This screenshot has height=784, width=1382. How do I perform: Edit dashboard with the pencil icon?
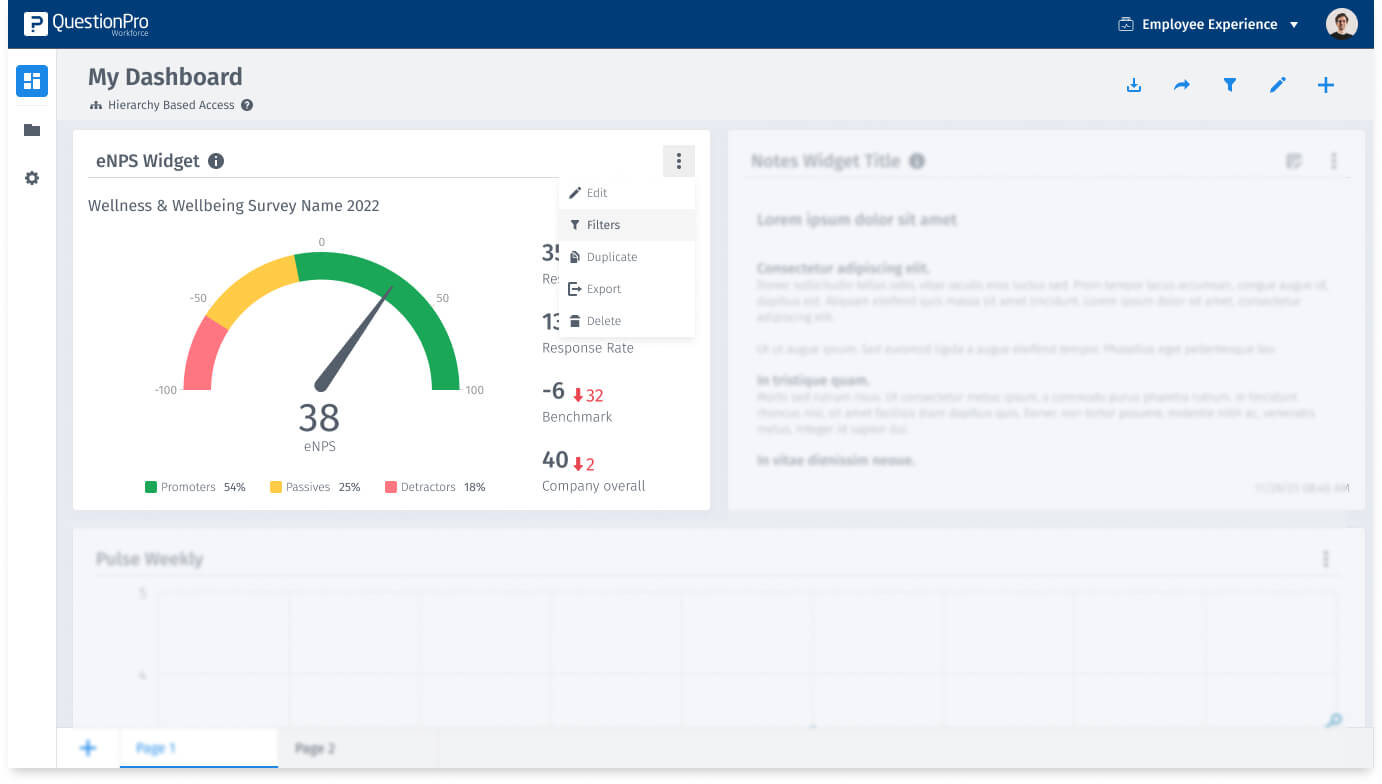coord(1278,85)
